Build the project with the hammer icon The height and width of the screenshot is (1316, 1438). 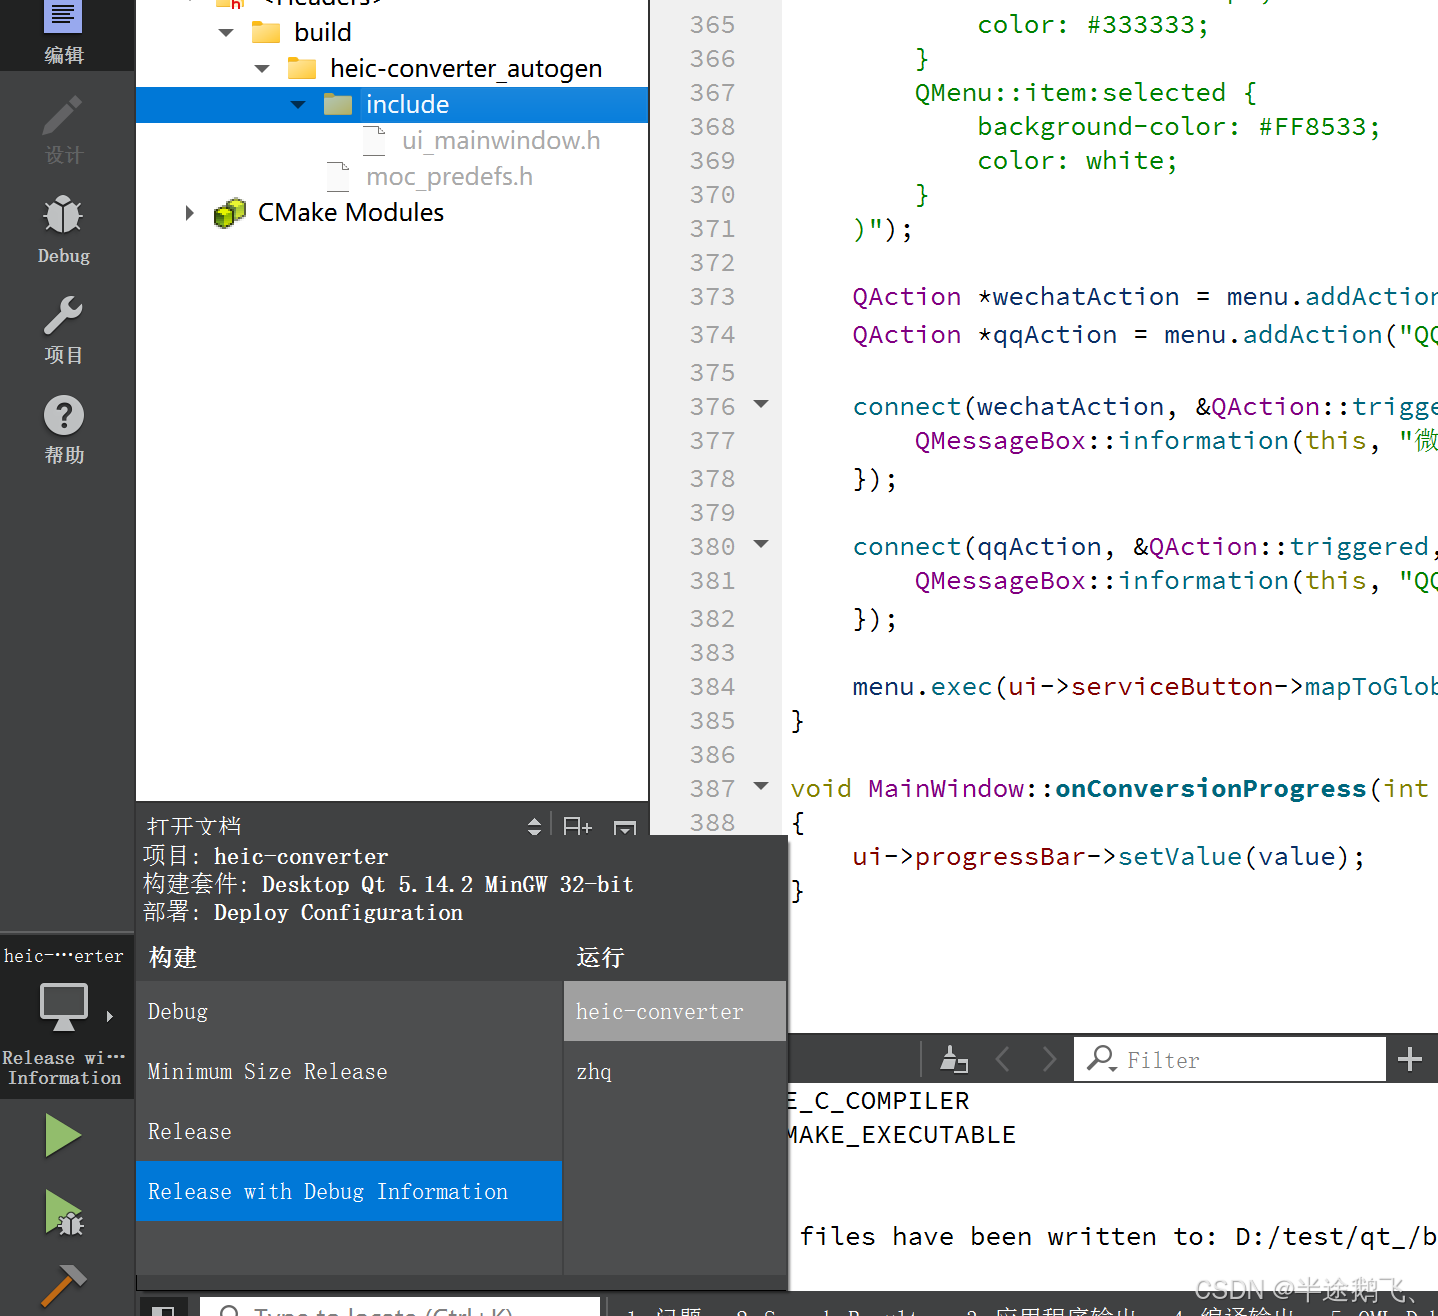(x=63, y=1285)
